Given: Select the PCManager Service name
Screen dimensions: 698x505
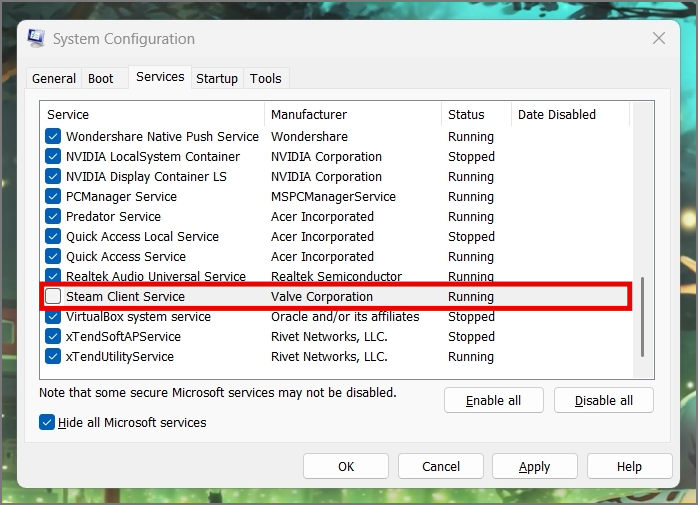Looking at the screenshot, I should pyautogui.click(x=121, y=197).
